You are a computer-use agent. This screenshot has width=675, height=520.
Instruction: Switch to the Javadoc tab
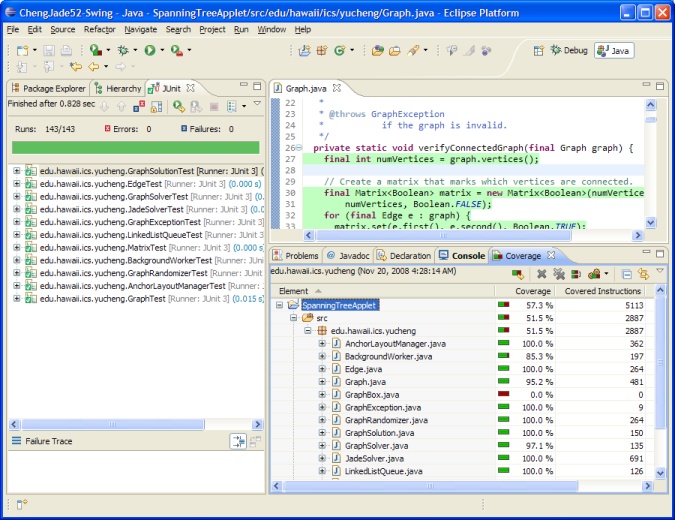tap(348, 256)
